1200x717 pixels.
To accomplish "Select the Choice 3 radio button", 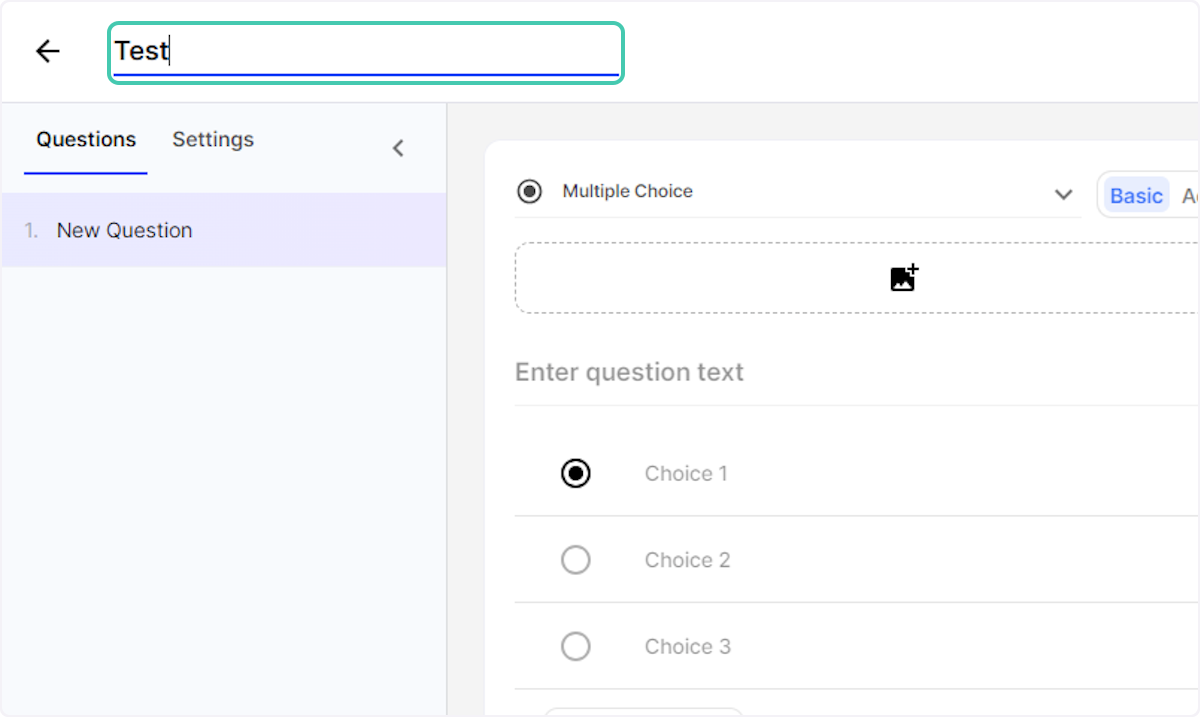I will pyautogui.click(x=576, y=647).
